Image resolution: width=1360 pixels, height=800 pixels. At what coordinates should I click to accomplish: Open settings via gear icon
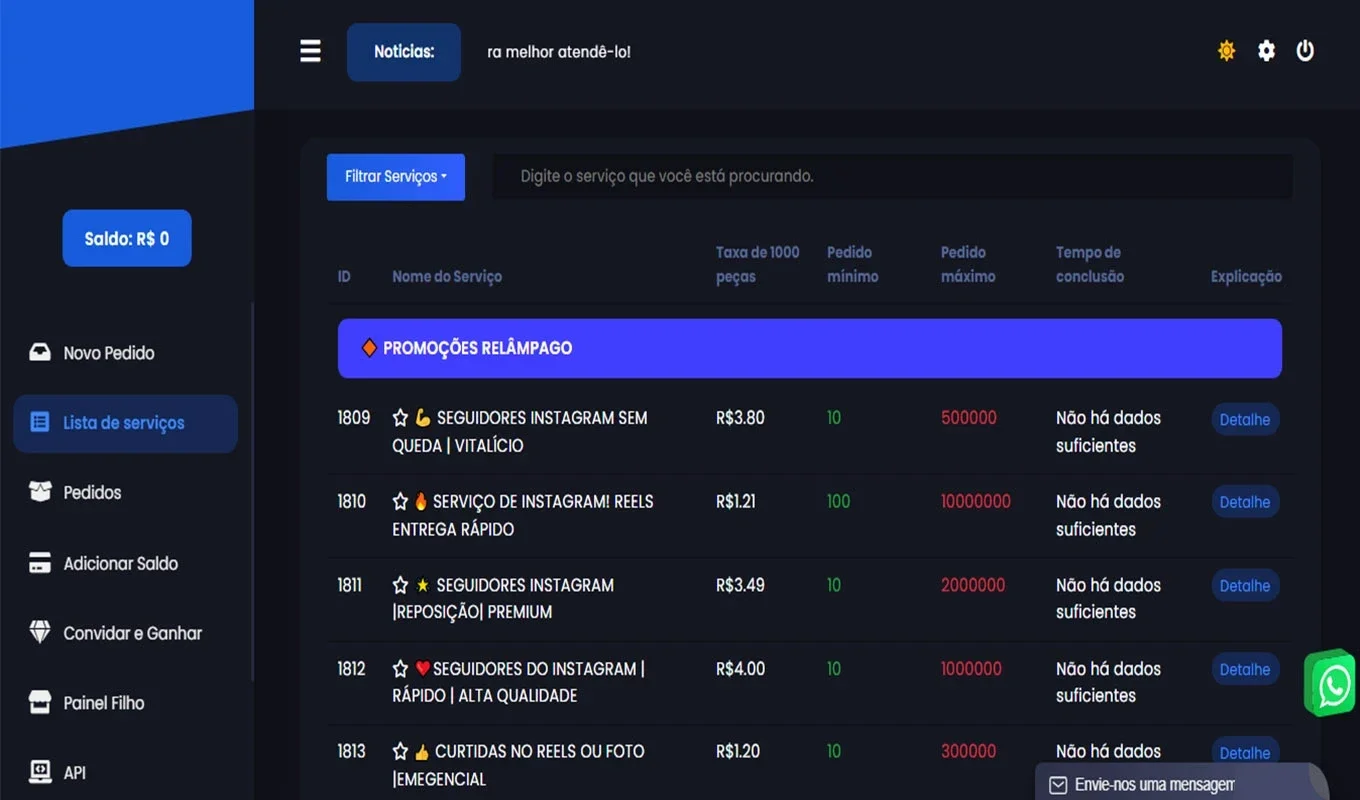tap(1266, 51)
